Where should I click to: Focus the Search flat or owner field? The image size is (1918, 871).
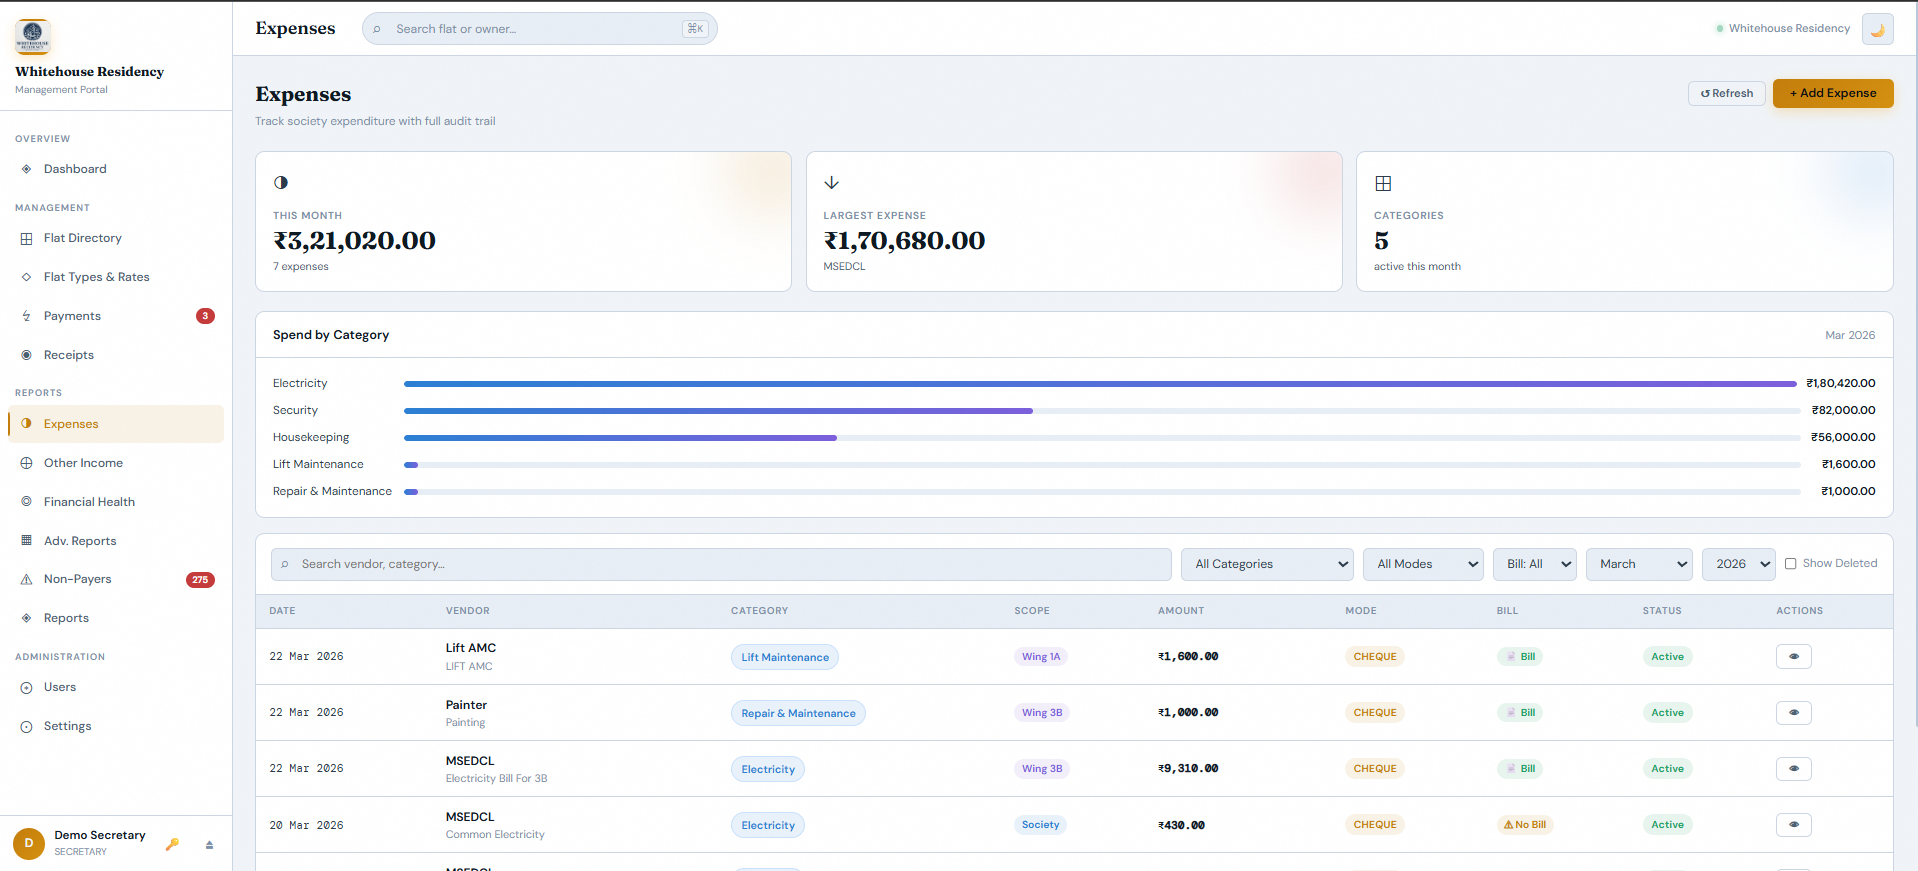540,29
